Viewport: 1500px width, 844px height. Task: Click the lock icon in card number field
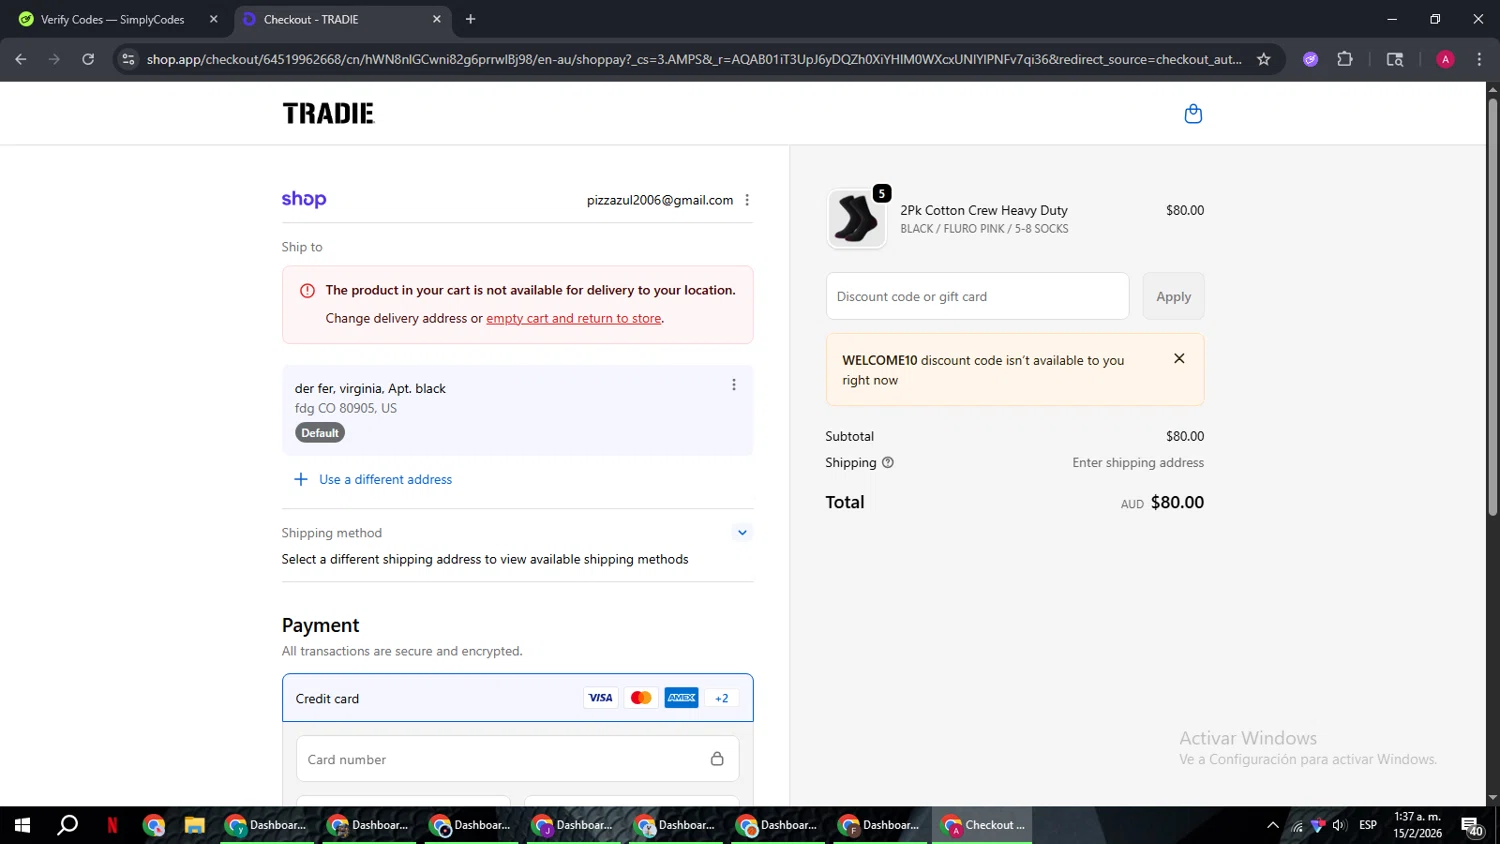717,759
